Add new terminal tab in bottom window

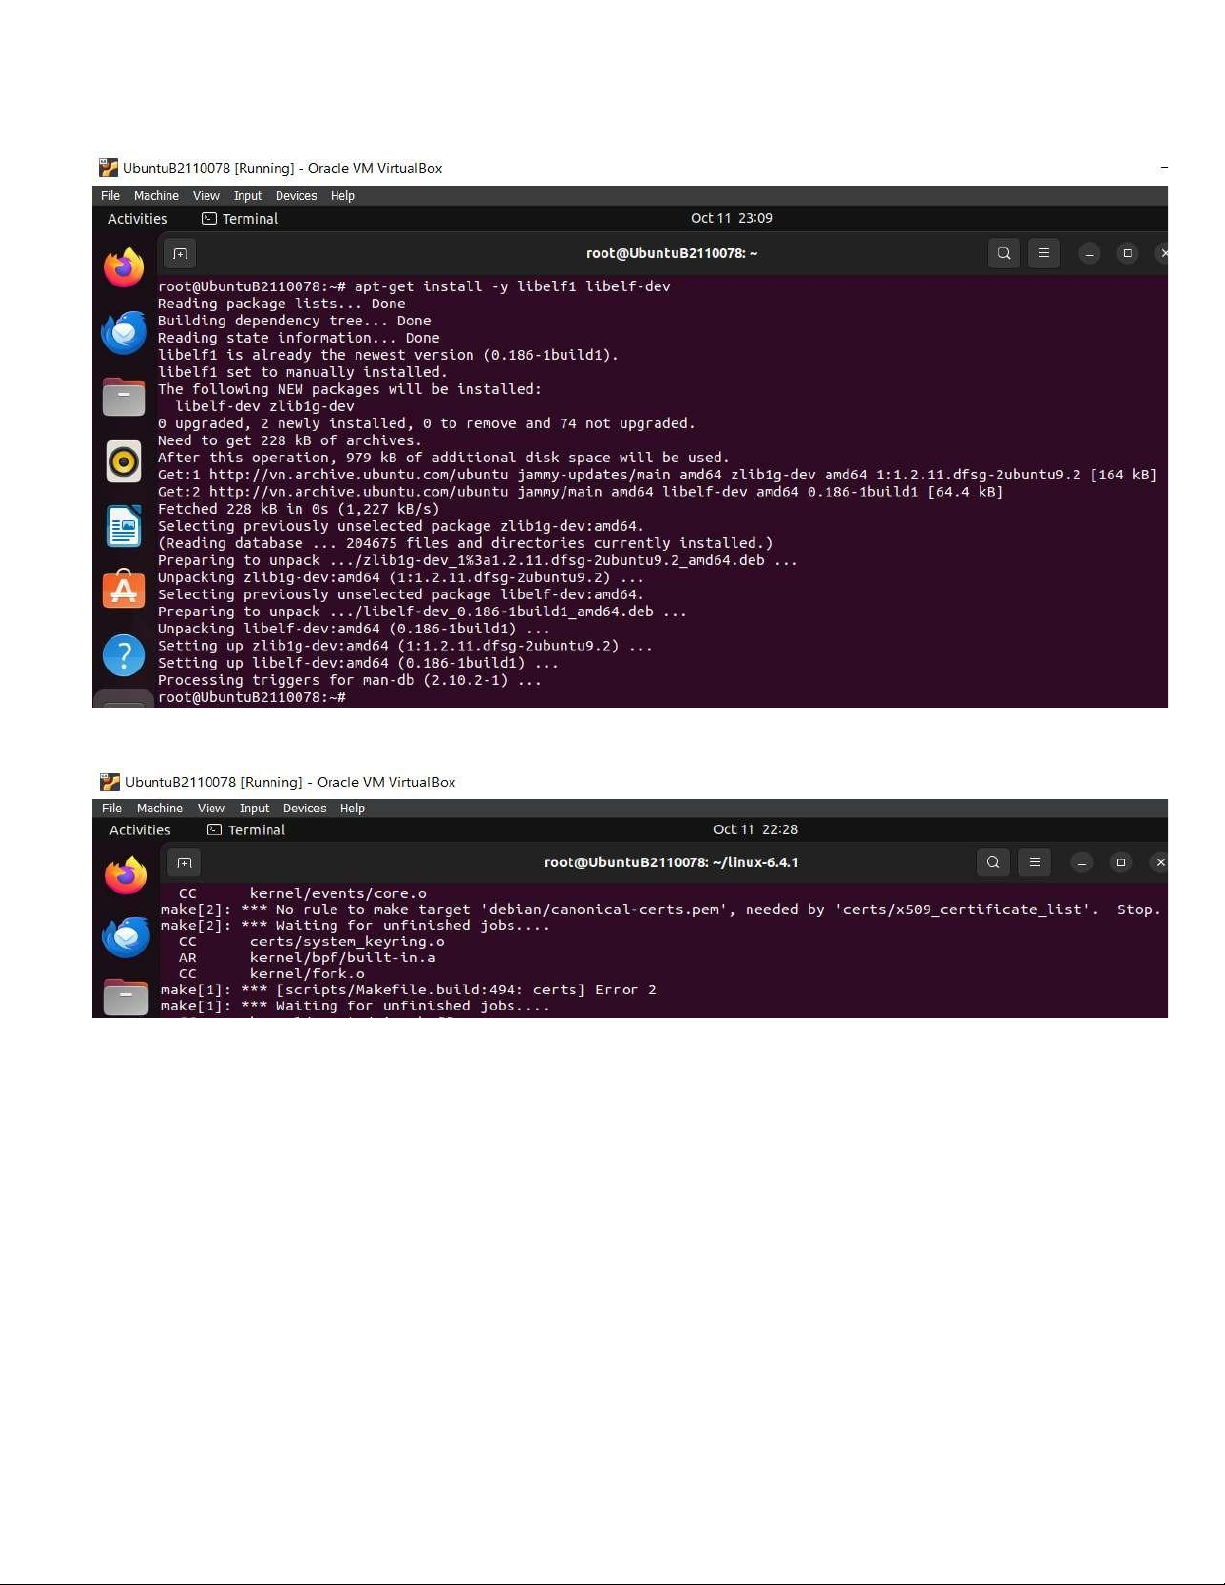point(184,863)
